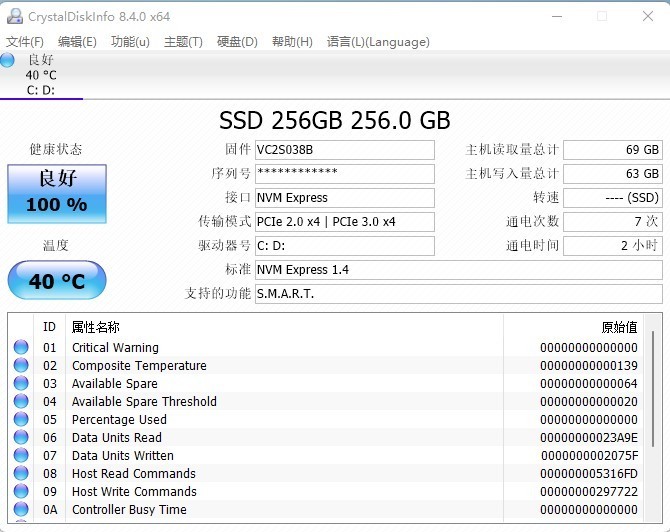The height and width of the screenshot is (532, 670).
Task: Click the standard field NVM Express 1.4
Action: coord(459,270)
